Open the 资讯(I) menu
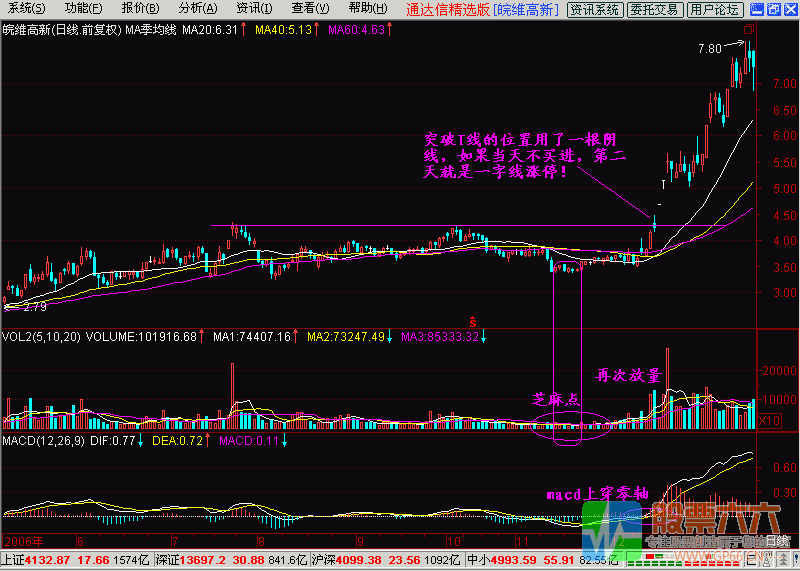This screenshot has width=800, height=571. pyautogui.click(x=254, y=9)
